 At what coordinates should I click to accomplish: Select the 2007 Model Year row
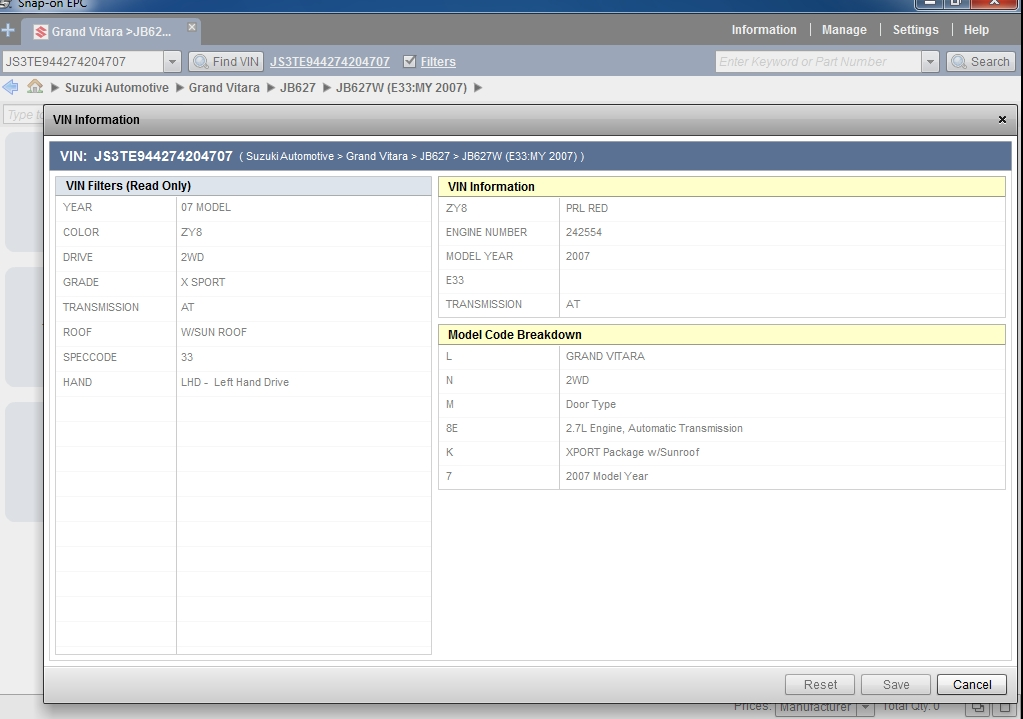click(x=722, y=476)
